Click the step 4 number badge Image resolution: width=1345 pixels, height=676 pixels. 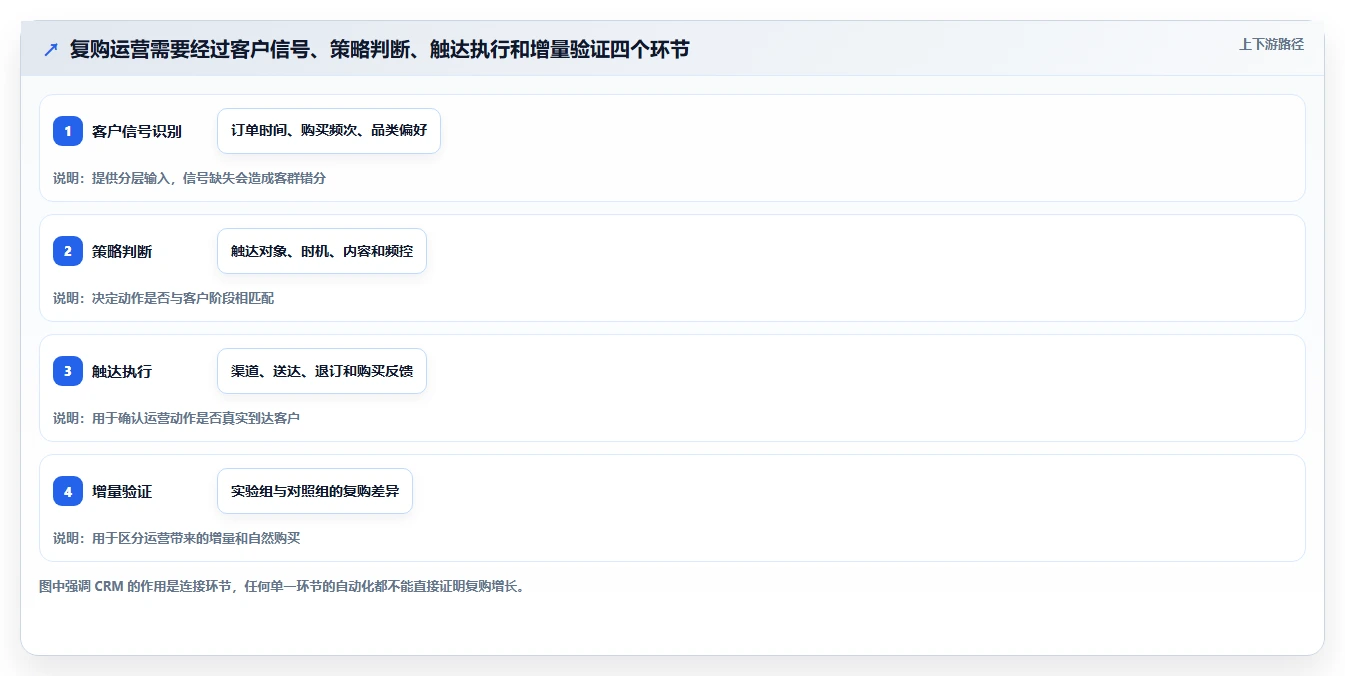68,491
